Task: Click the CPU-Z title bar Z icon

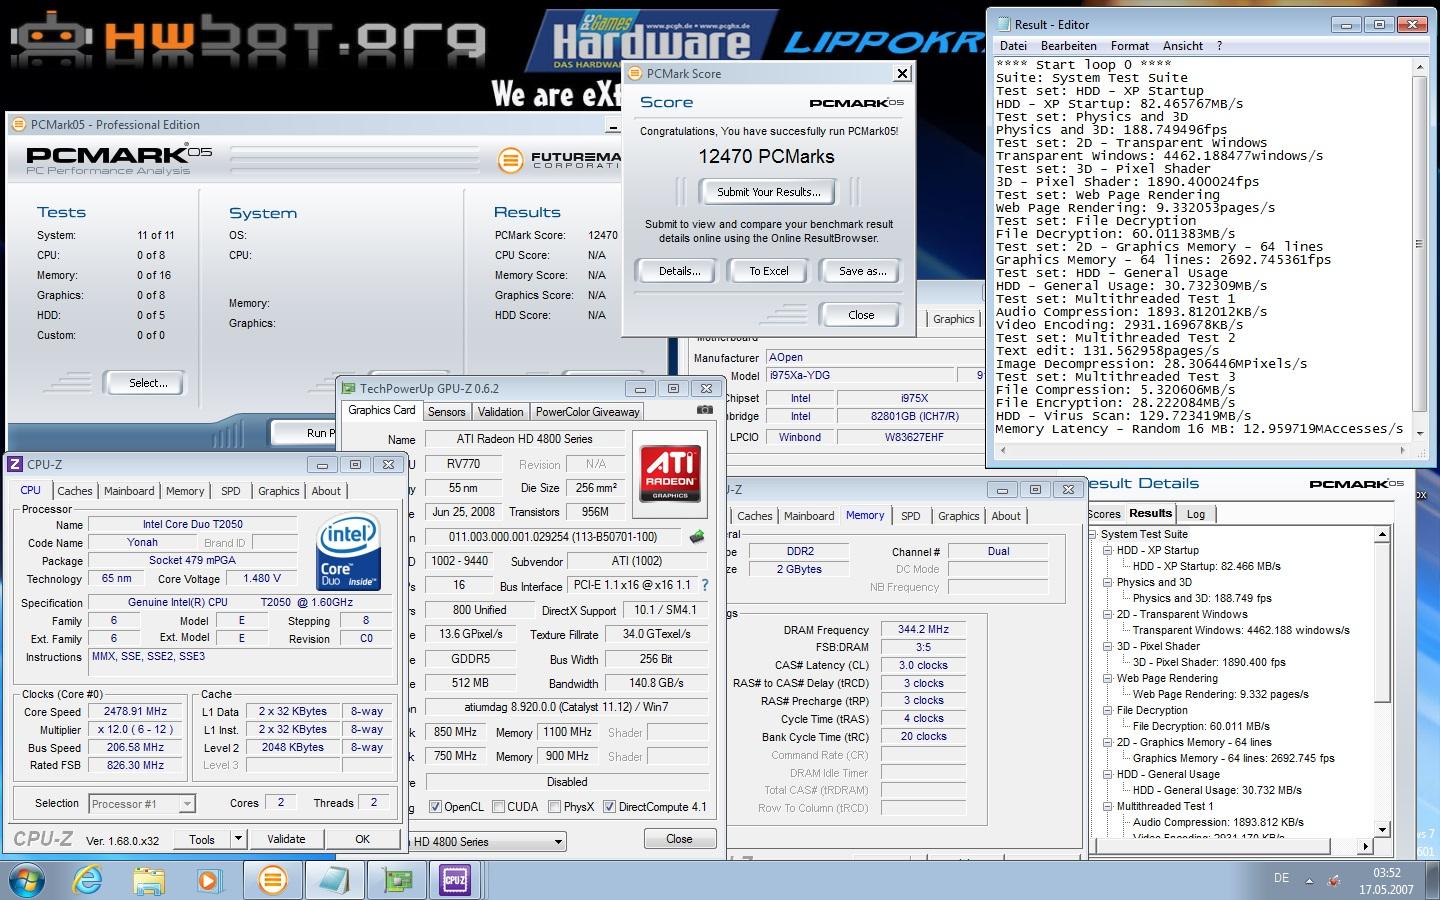Action: (15, 464)
